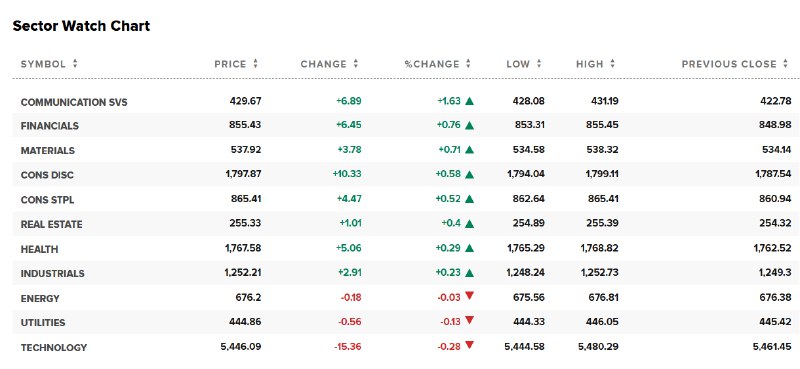This screenshot has height=369, width=800.
Task: Select Technology high value 5,480.29
Action: coord(597,347)
